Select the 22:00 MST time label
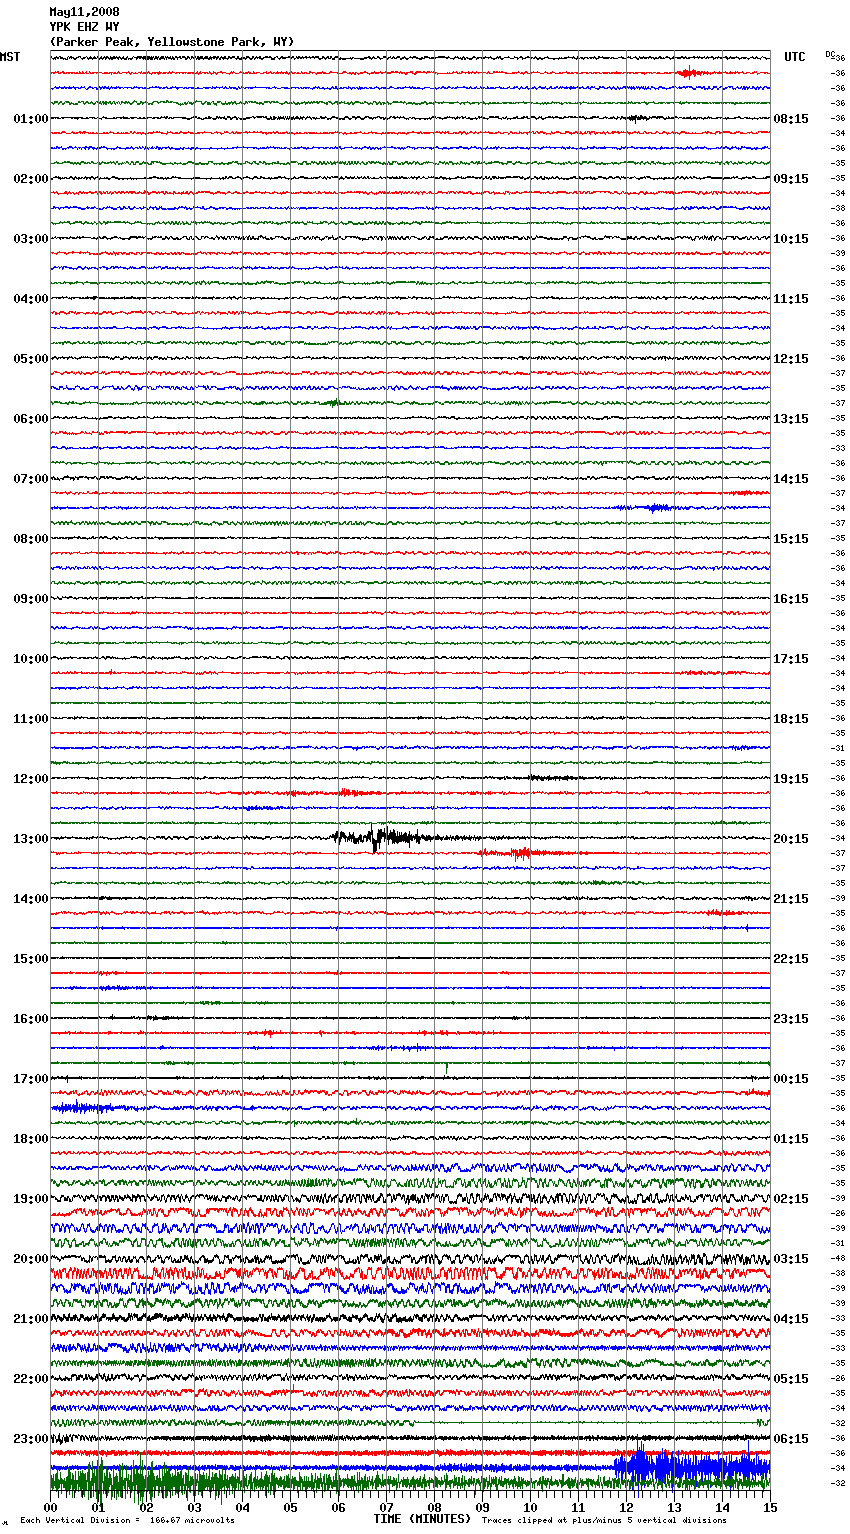The width and height of the screenshot is (850, 1534). tap(31, 1379)
